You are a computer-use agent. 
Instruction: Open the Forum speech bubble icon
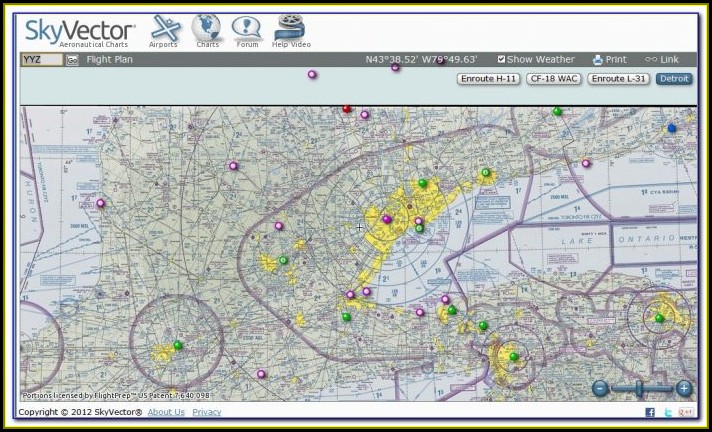[246, 29]
